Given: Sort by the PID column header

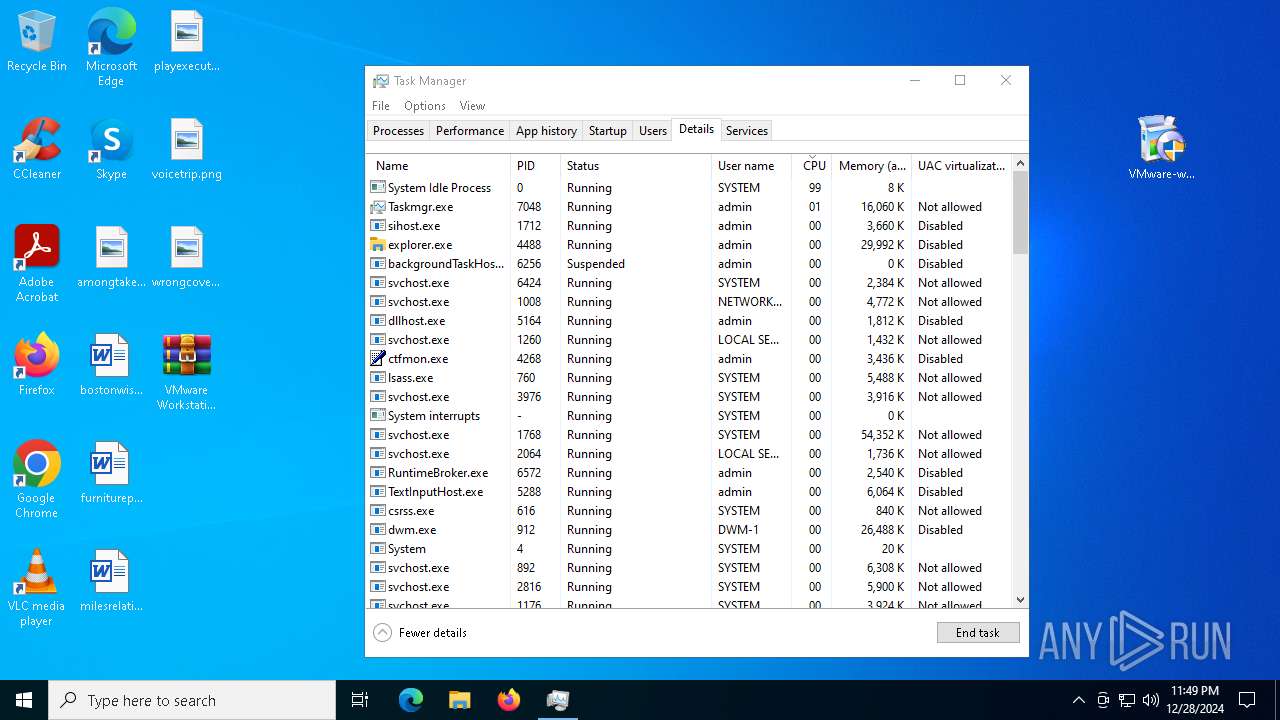Looking at the screenshot, I should pos(535,166).
